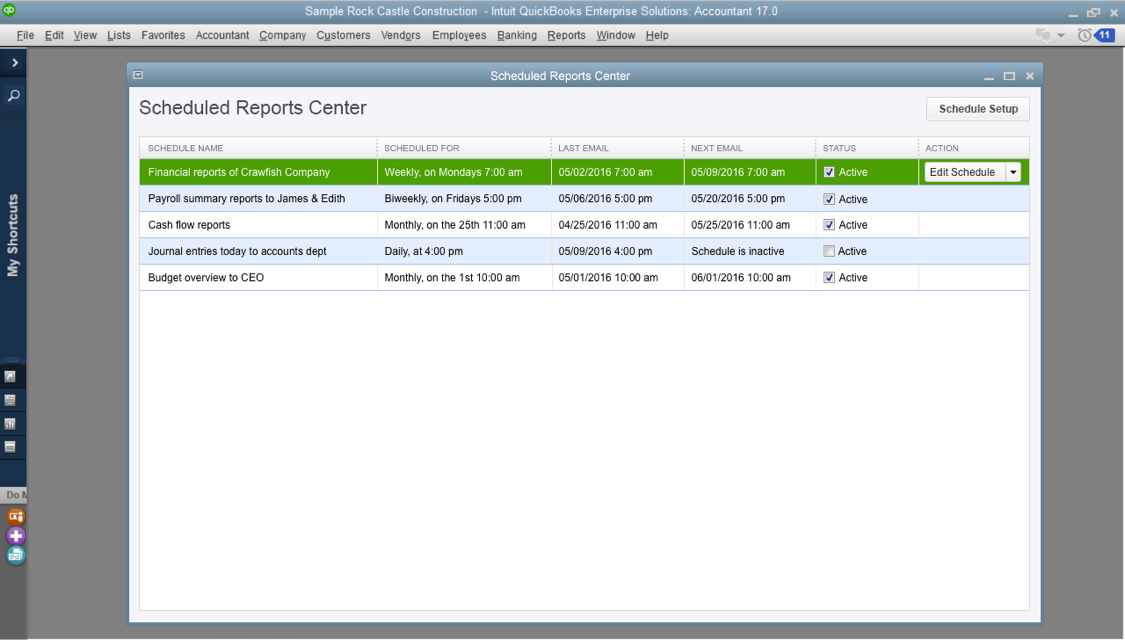Click the sidebar search magnifier icon
The image size is (1125, 640).
(x=14, y=96)
